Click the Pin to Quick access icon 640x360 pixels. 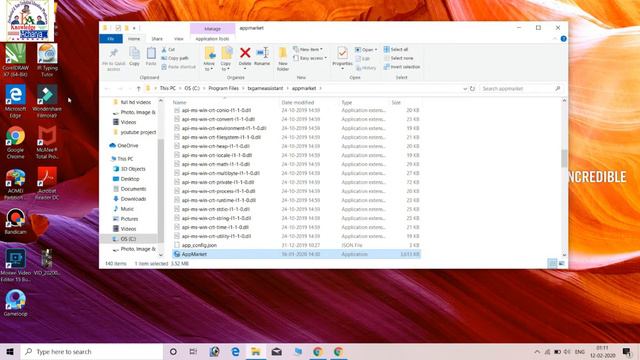(113, 53)
